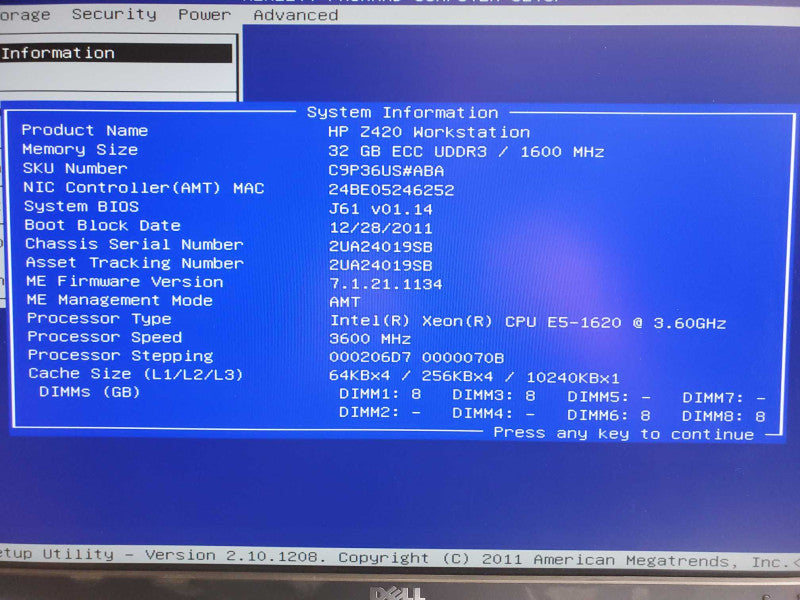
Task: Click the Cache Size (L1/L2/L3) label
Action: pyautogui.click(x=136, y=374)
